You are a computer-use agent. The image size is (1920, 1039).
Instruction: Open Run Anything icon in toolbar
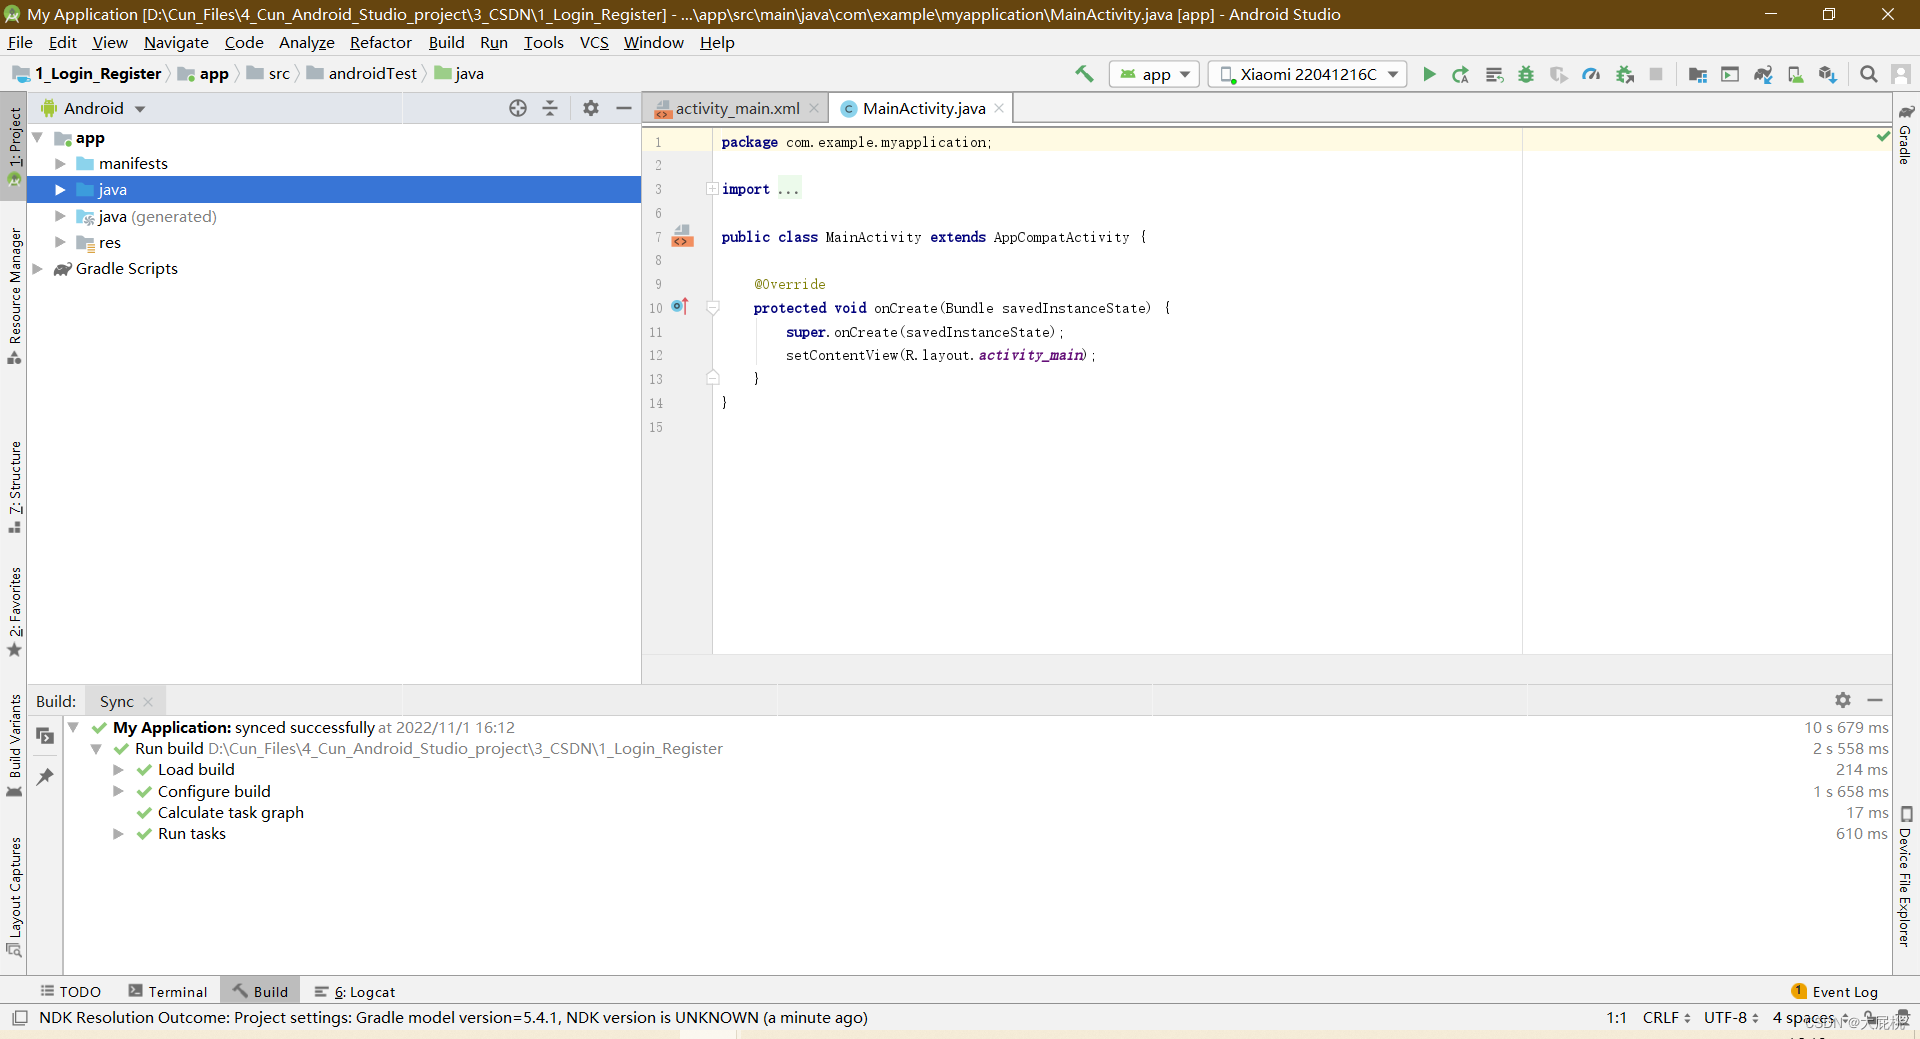pyautogui.click(x=1730, y=74)
